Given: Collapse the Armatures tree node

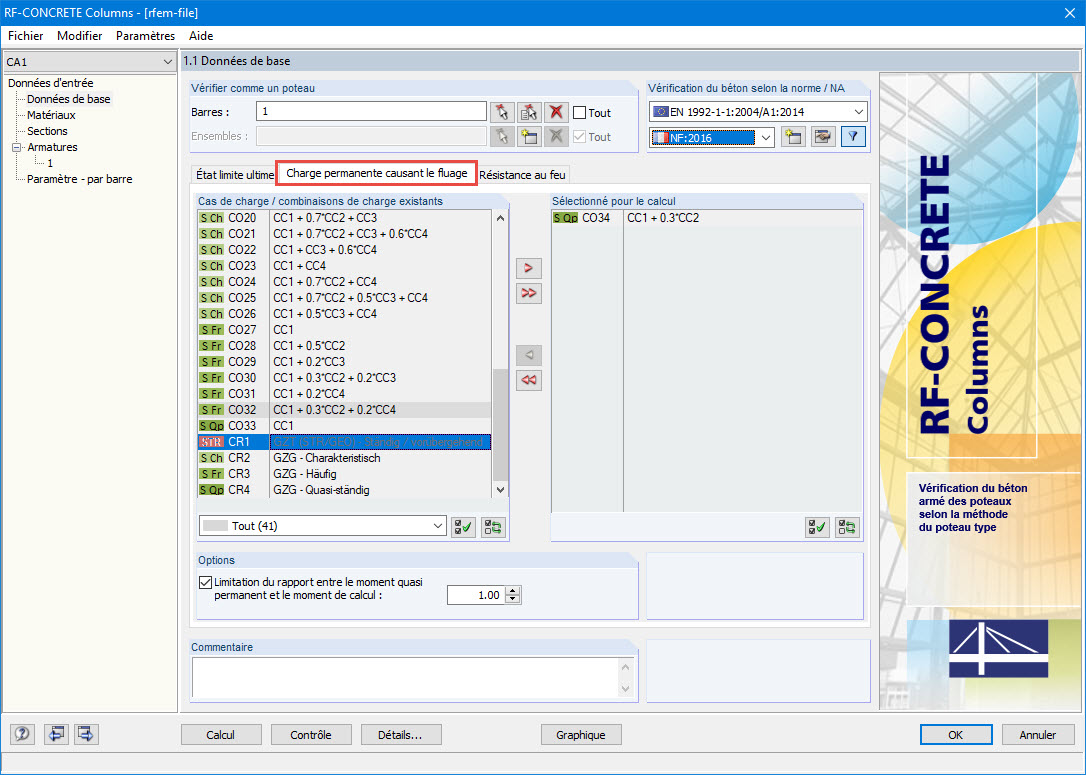Looking at the screenshot, I should pyautogui.click(x=17, y=148).
